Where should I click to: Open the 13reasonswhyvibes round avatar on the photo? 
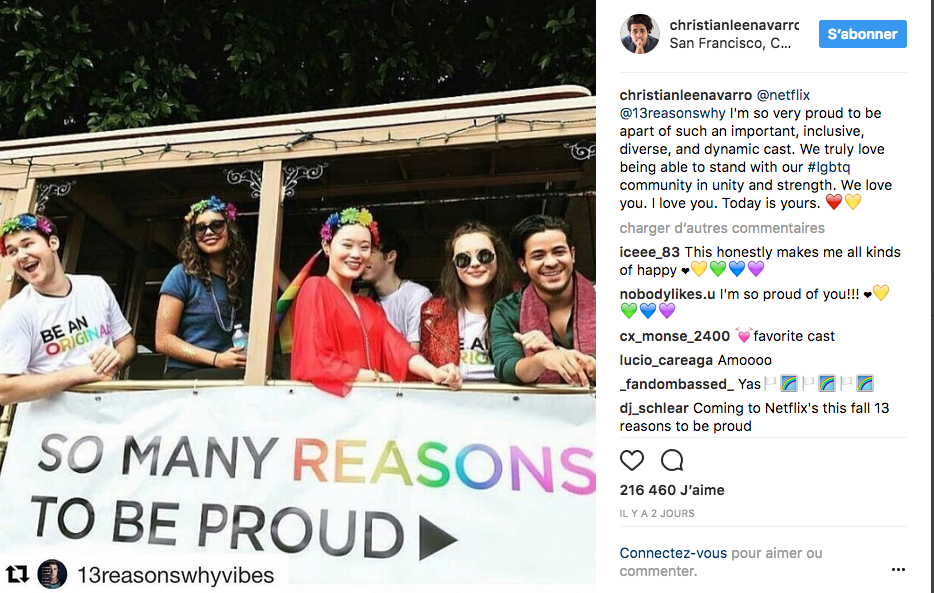[x=52, y=575]
